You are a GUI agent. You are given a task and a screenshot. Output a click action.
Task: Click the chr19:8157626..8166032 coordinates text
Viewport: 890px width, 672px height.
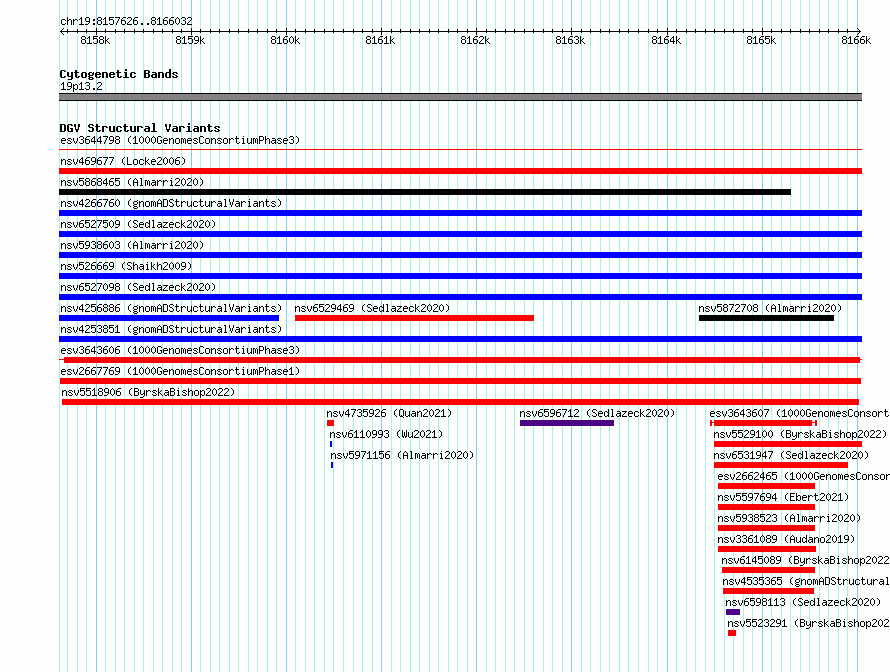tap(127, 21)
